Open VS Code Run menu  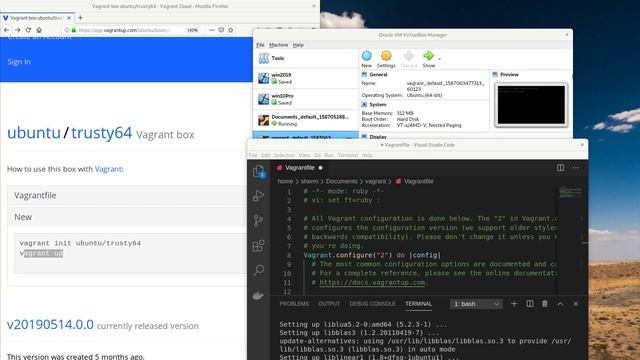tap(329, 155)
